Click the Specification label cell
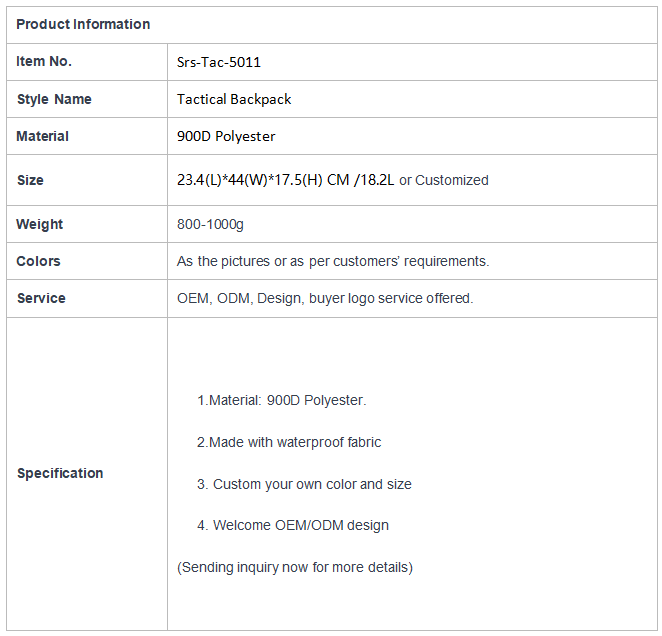The image size is (662, 636). click(87, 474)
